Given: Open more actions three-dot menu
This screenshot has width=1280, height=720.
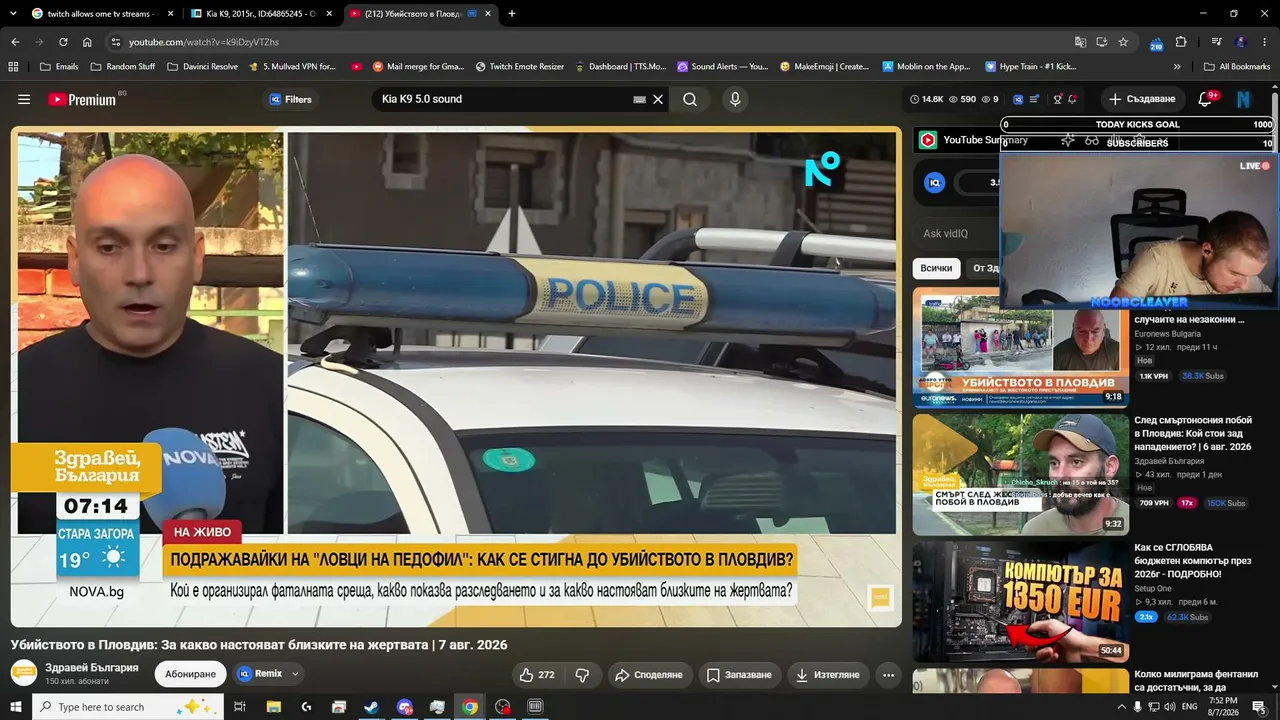Looking at the screenshot, I should click(888, 675).
